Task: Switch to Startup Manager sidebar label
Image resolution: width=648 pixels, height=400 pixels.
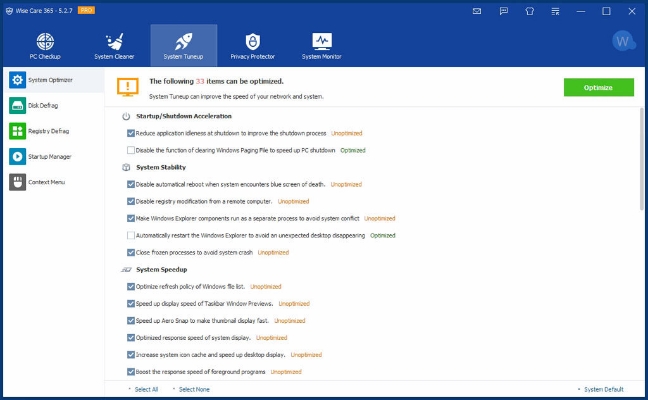Action: (50, 157)
